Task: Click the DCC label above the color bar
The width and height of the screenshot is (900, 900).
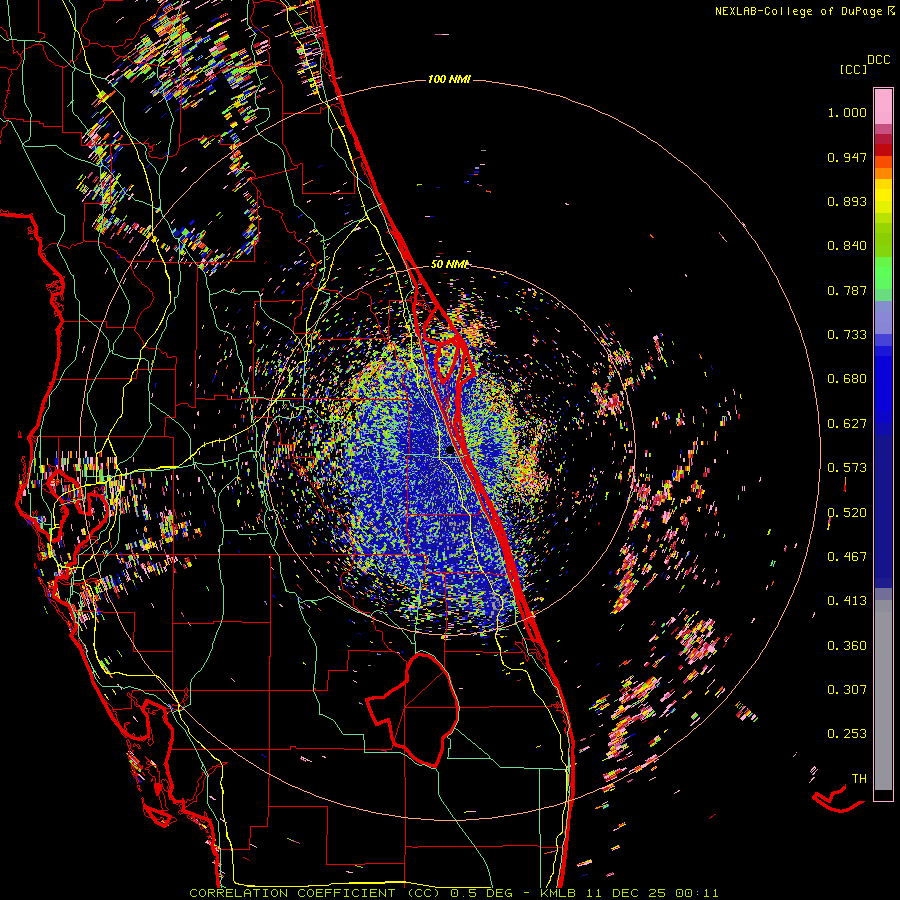Action: (x=878, y=60)
